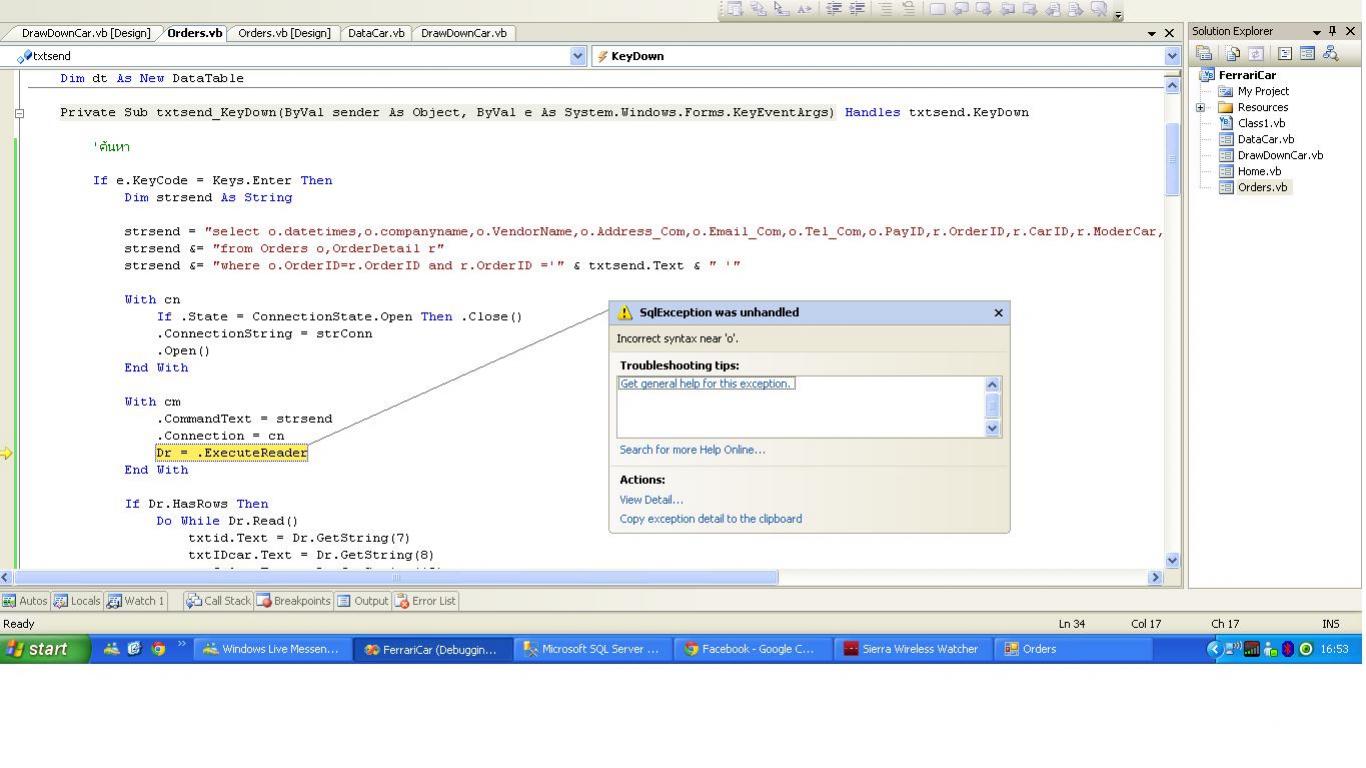This screenshot has height=768, width=1366.
Task: Open the Call Stack window tab
Action: [218, 601]
